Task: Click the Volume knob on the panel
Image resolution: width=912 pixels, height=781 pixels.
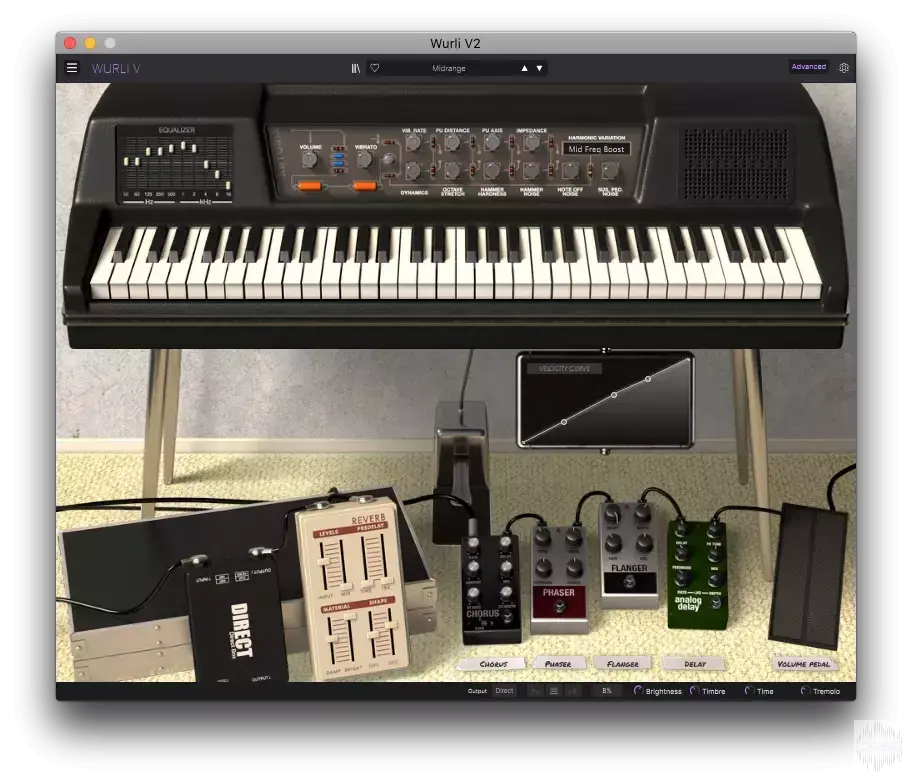Action: 310,161
